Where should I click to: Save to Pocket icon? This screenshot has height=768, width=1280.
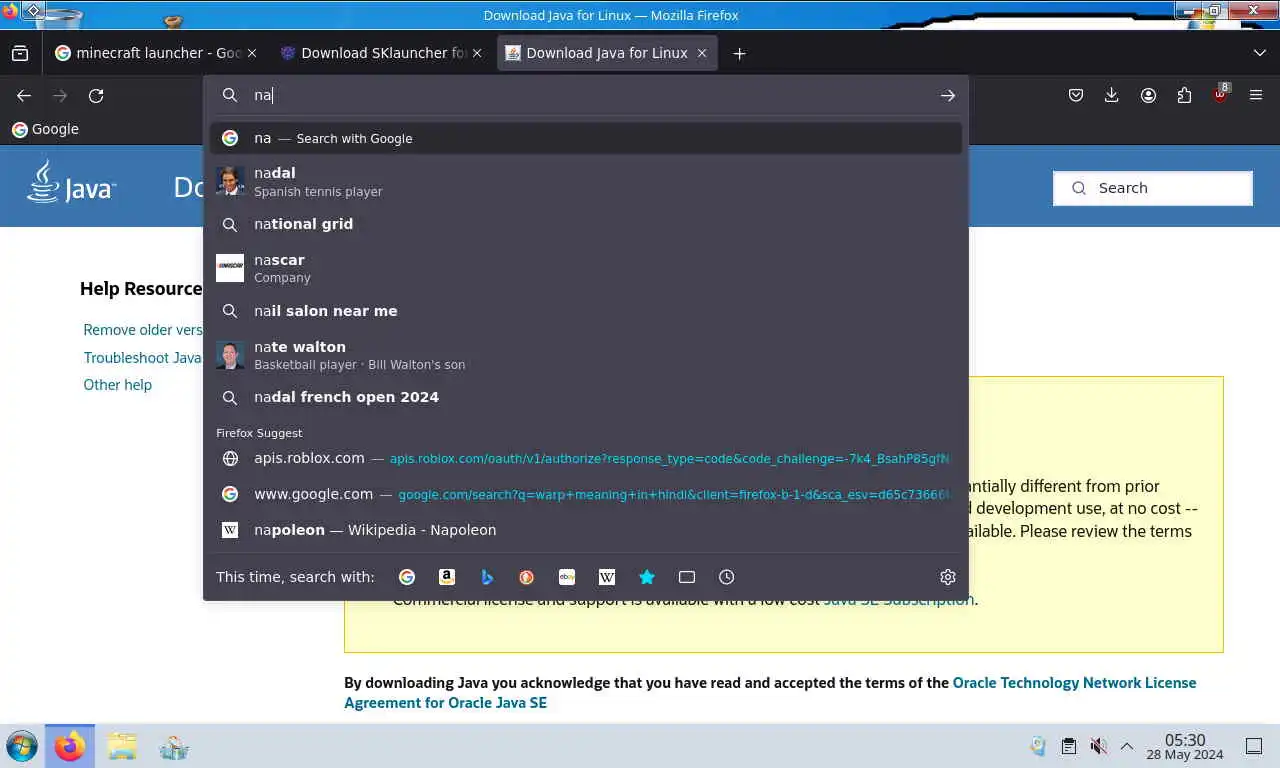1076,95
